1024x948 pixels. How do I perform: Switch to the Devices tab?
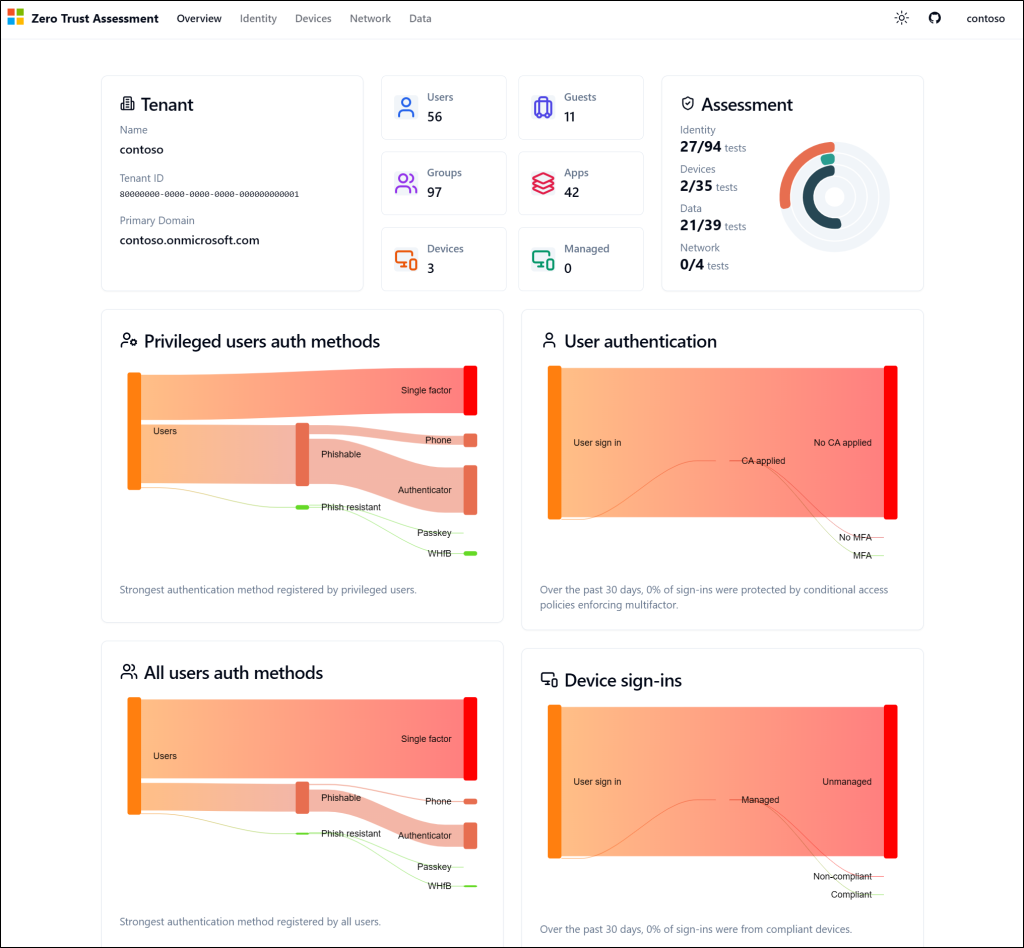click(313, 18)
